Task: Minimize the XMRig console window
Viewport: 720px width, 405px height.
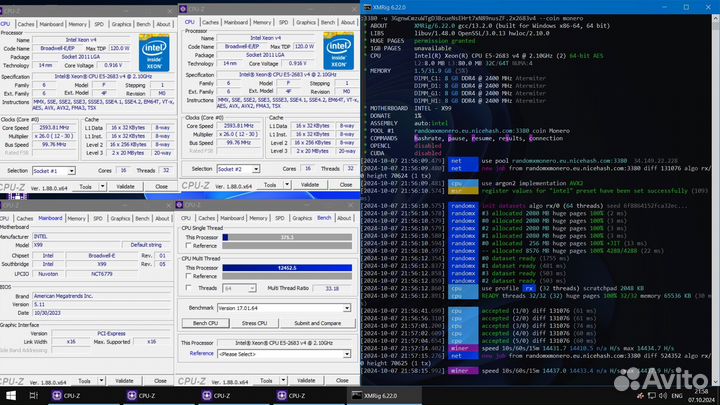Action: click(x=664, y=7)
